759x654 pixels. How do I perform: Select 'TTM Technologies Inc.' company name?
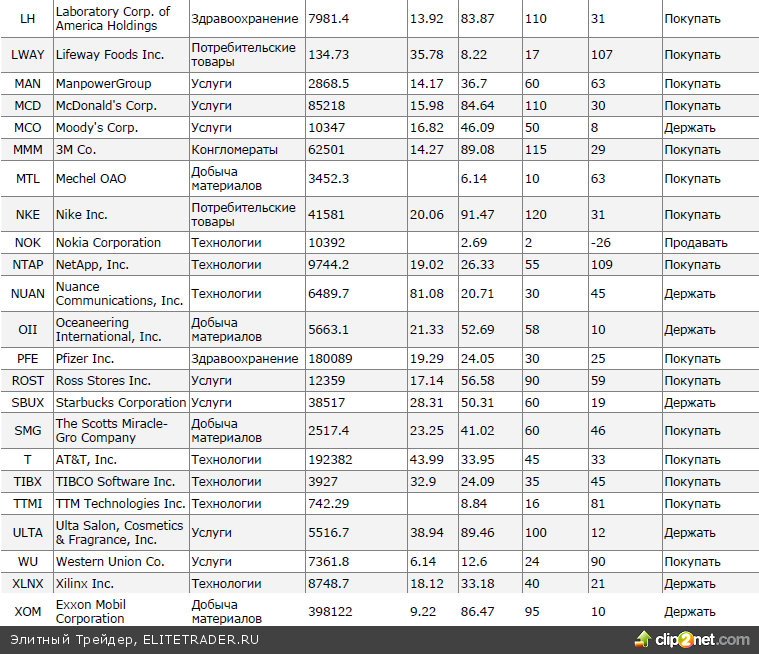click(121, 504)
